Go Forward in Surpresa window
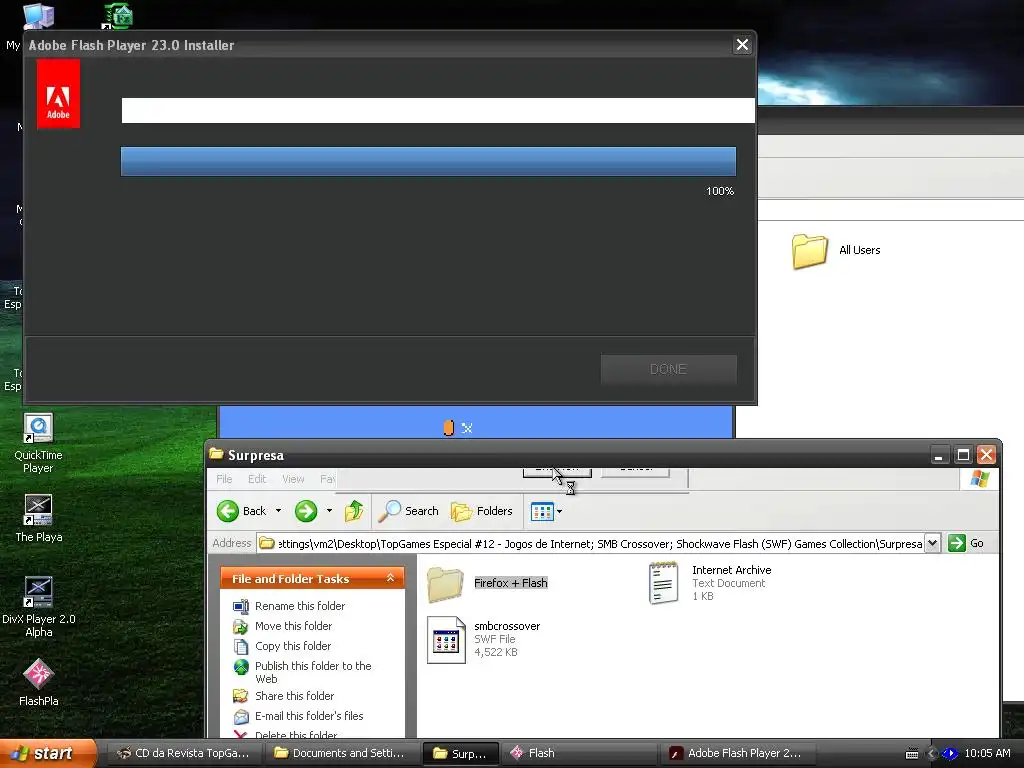 click(x=306, y=511)
